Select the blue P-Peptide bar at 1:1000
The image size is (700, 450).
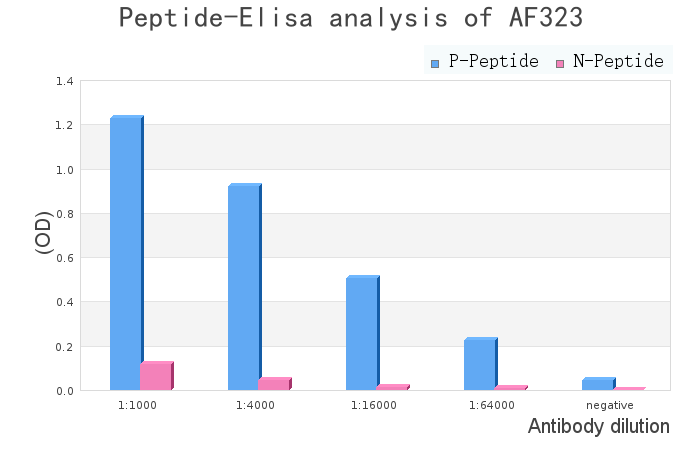pos(126,253)
